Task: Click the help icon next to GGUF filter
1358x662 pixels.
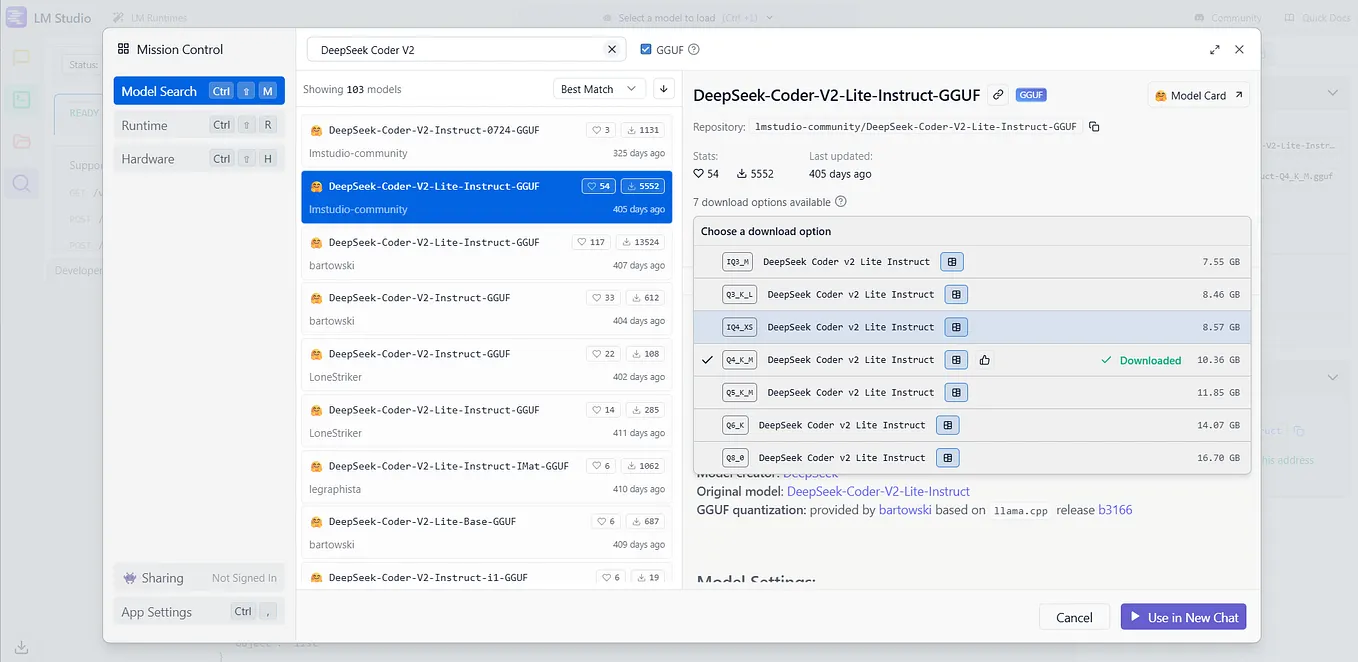Action: [692, 48]
